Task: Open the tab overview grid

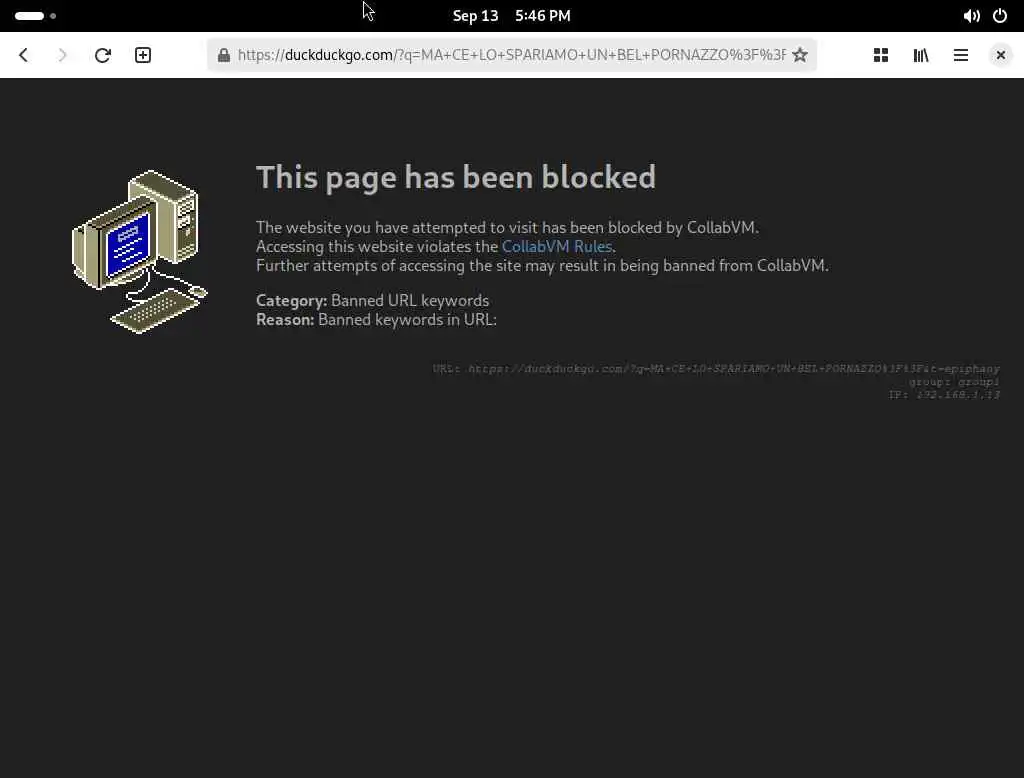Action: [x=881, y=55]
